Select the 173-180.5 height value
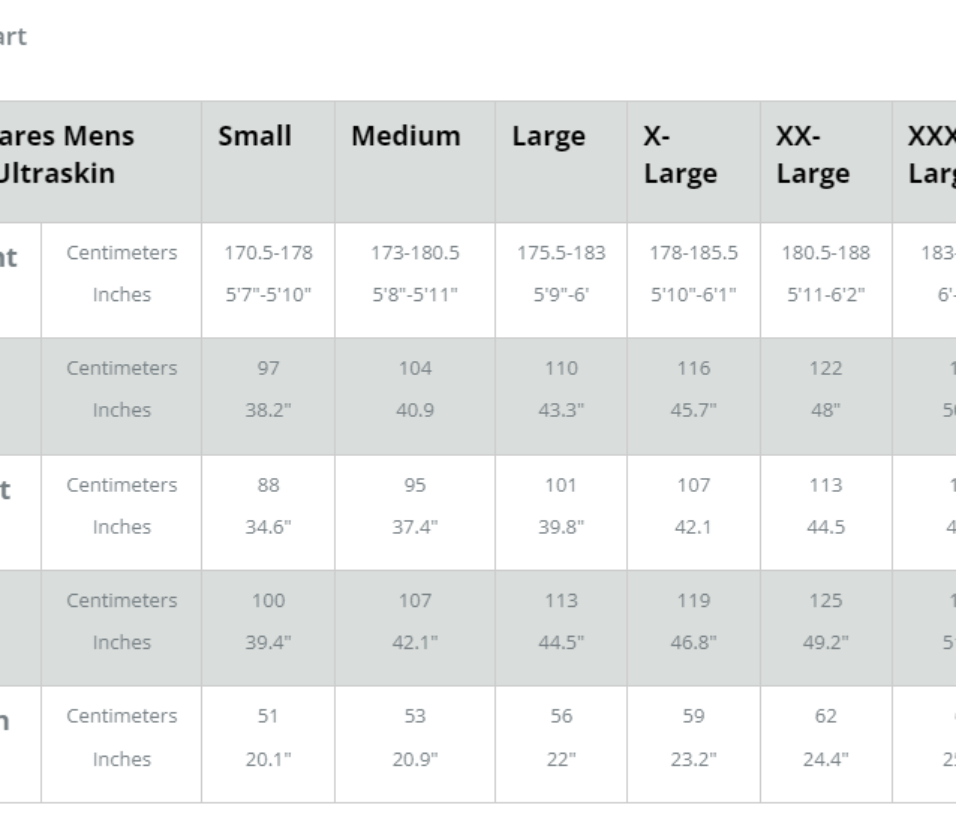956x838 pixels. click(415, 253)
